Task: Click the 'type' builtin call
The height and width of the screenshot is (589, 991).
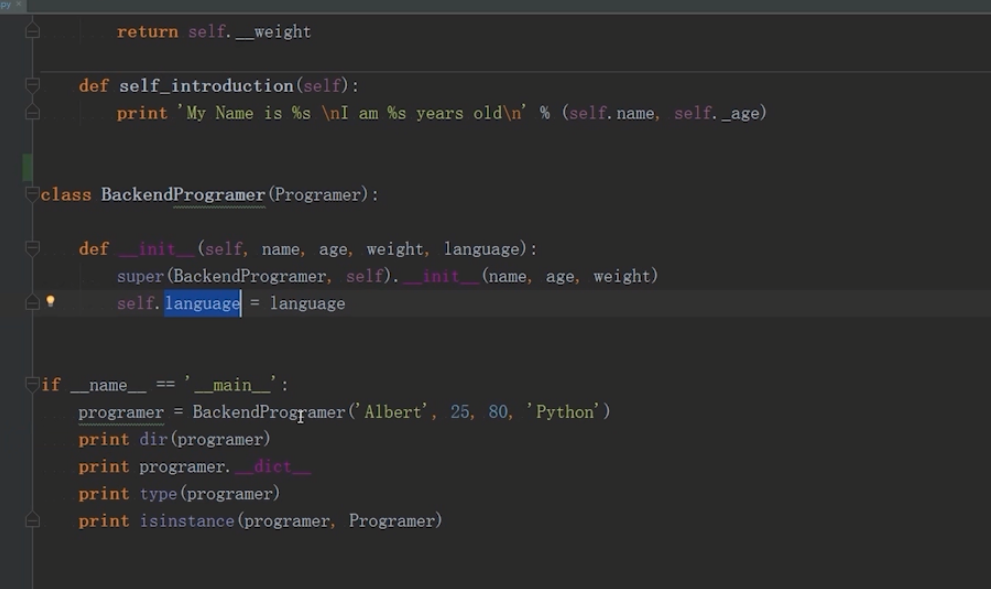Action: click(x=159, y=494)
